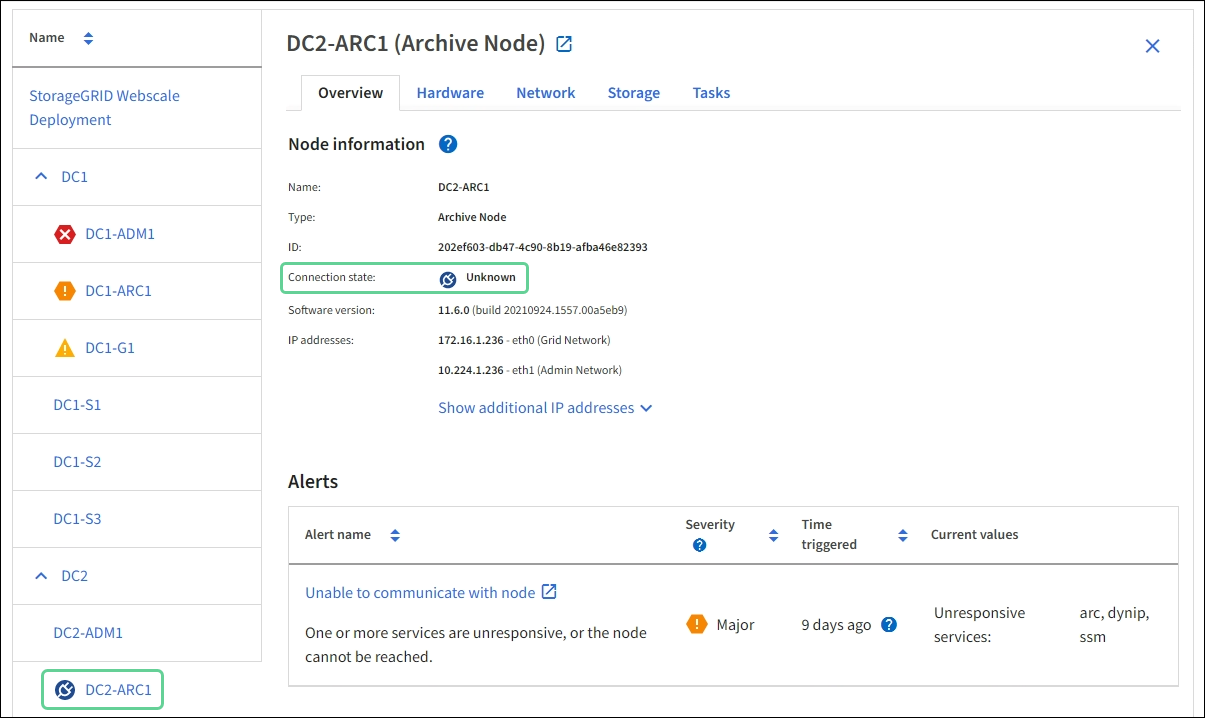The height and width of the screenshot is (718, 1205).
Task: Sort alerts by Severity arrows
Action: click(773, 535)
